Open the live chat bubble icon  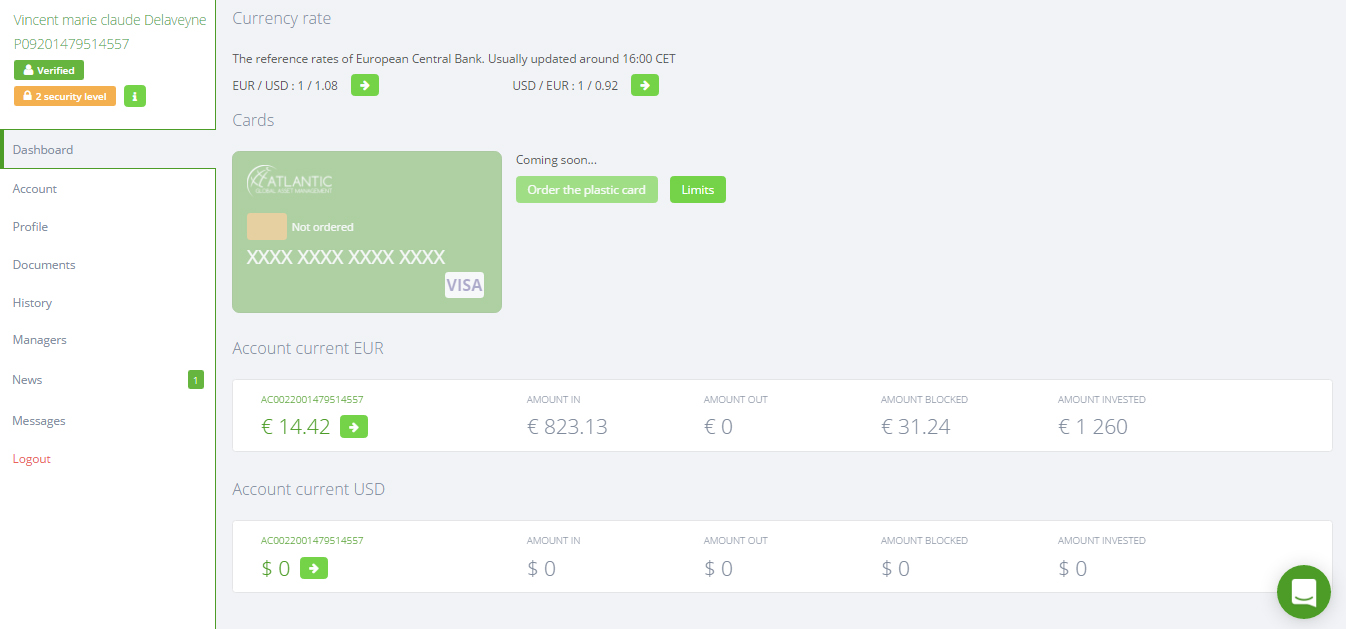pos(1304,592)
